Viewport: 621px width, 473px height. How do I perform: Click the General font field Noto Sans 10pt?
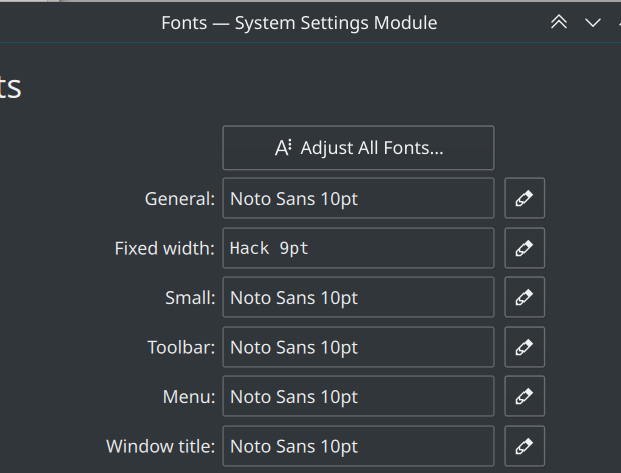point(358,198)
